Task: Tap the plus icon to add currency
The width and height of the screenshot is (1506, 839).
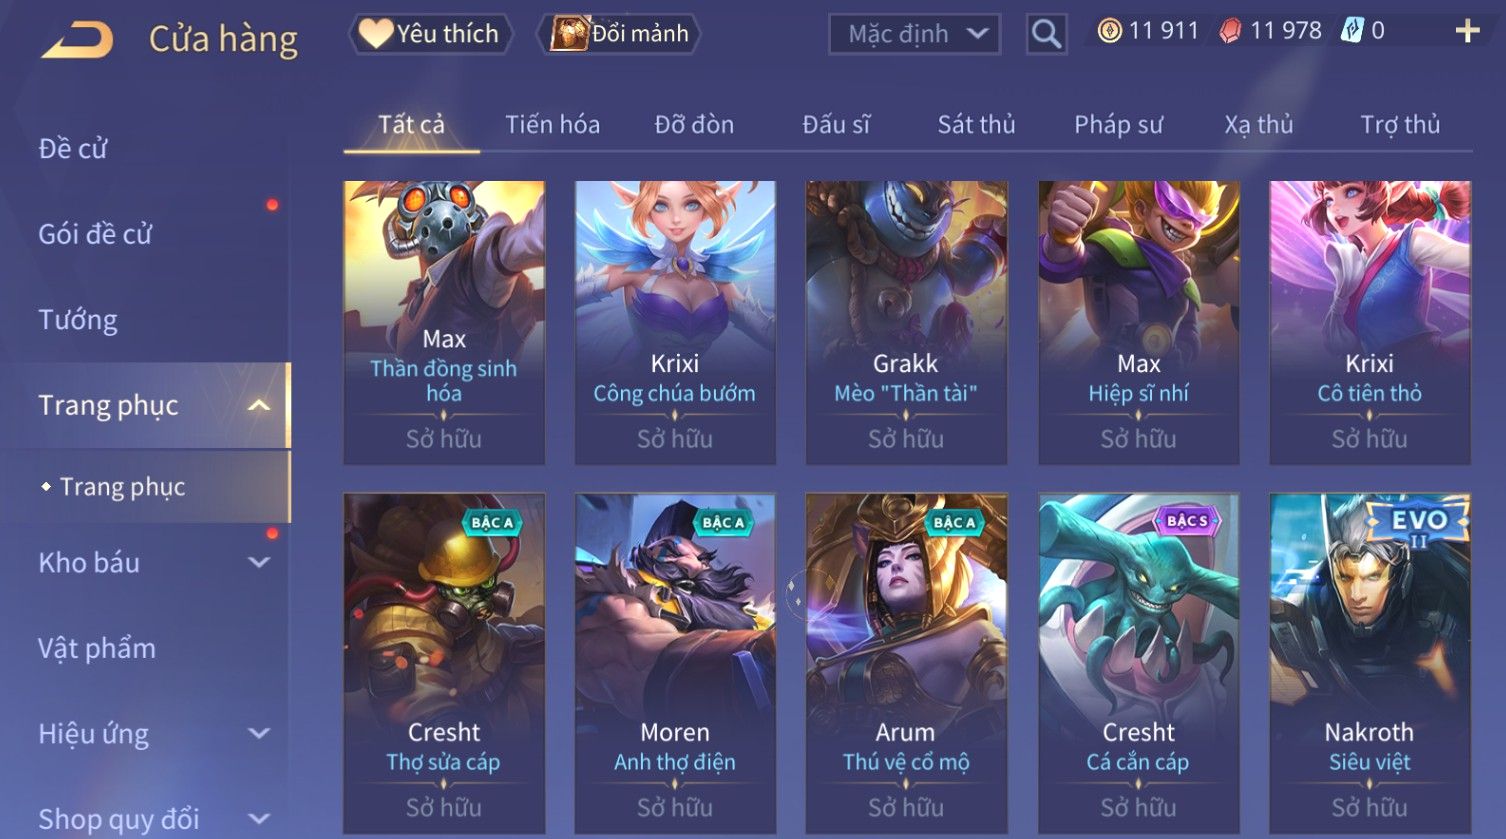Action: coord(1467,32)
